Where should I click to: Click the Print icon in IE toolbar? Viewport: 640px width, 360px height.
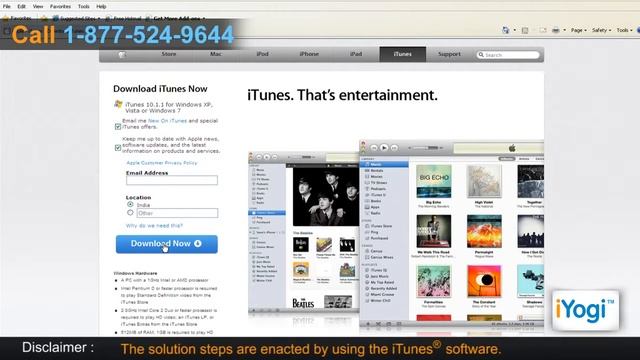click(x=556, y=30)
